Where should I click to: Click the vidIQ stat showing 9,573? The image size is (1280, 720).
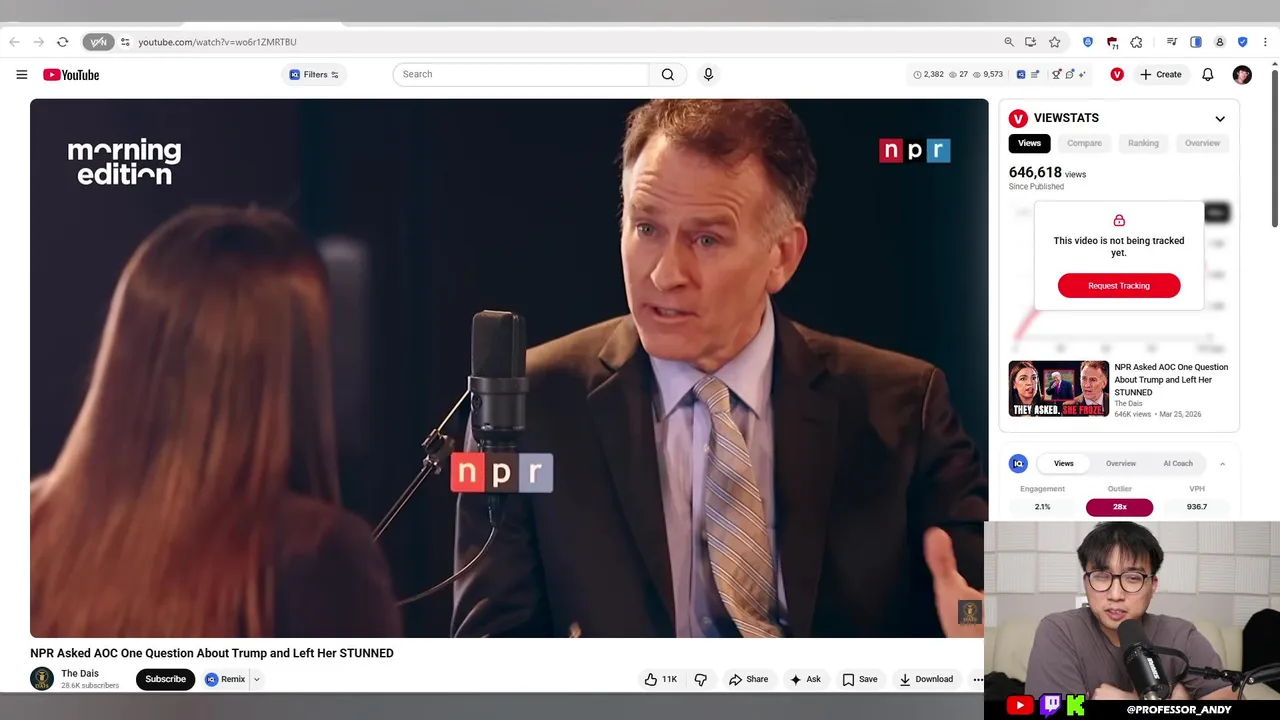988,75
